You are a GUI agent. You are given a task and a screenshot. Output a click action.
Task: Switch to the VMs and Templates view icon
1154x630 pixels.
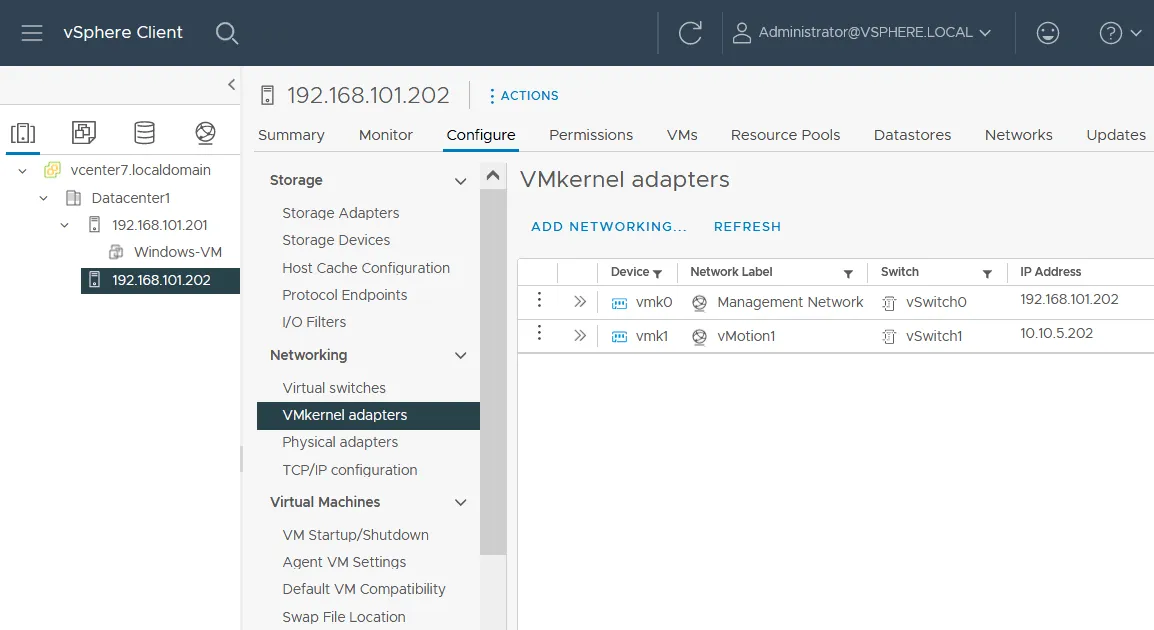(x=83, y=130)
